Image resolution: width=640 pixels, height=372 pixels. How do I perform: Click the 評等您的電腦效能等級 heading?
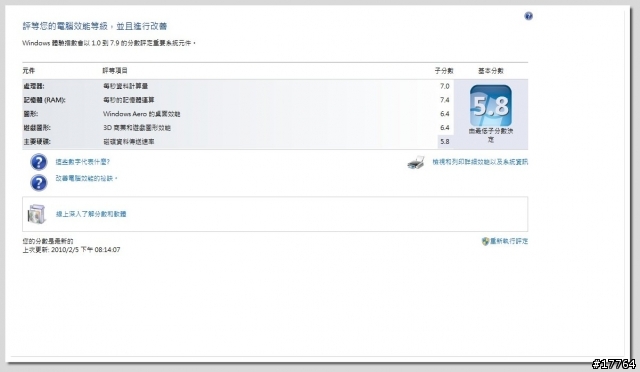[95, 26]
